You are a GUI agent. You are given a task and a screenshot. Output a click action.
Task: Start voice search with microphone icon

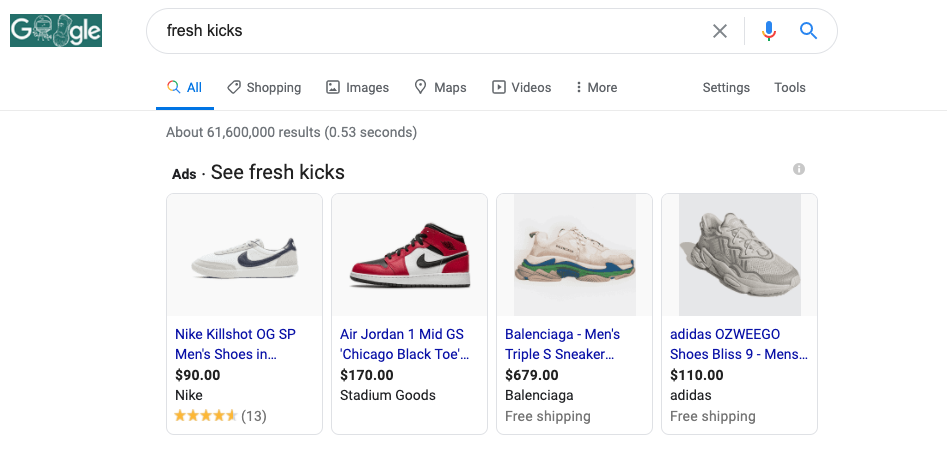click(x=769, y=31)
